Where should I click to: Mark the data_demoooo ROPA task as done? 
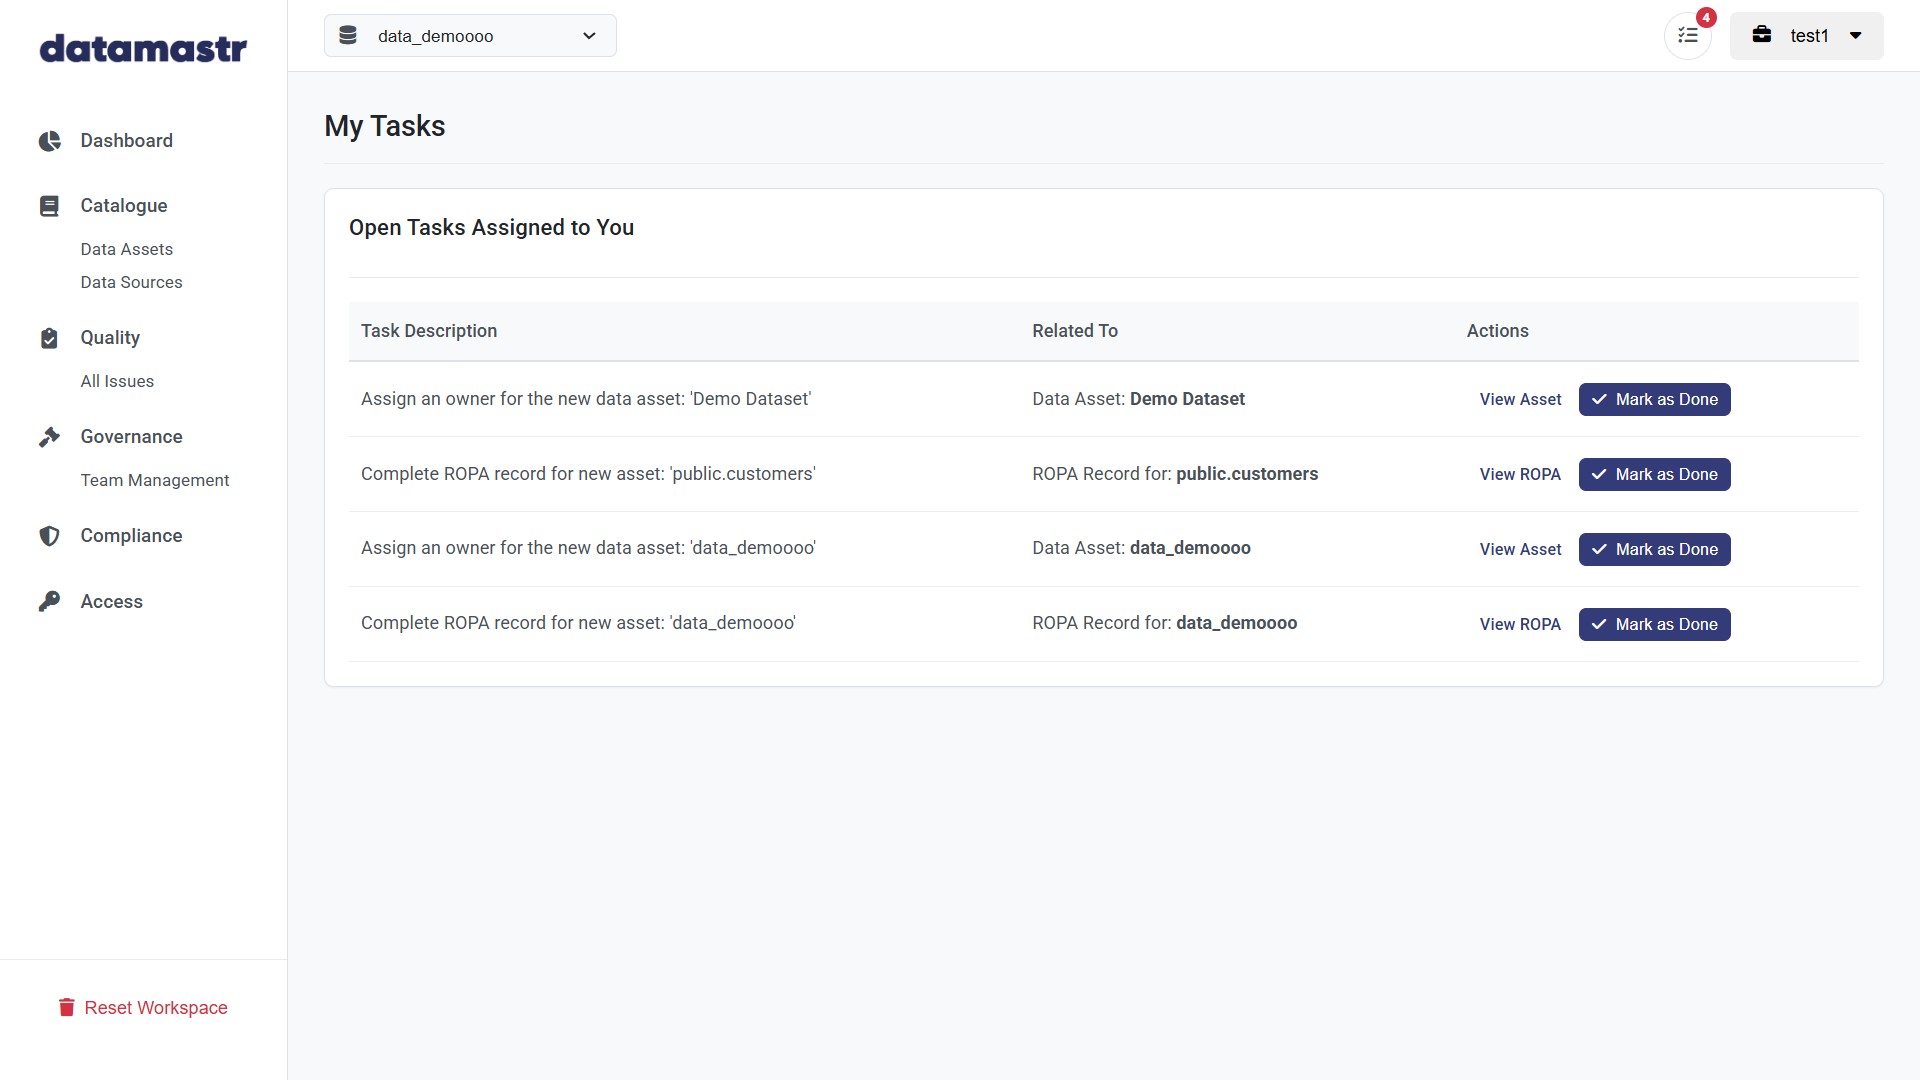coord(1654,624)
